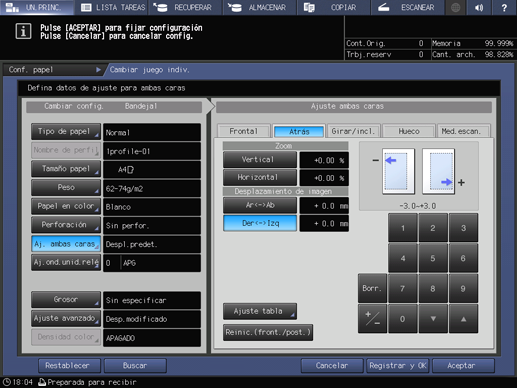The image size is (517, 388).
Task: Click the 'Preparada para recibir' status text
Action: pyautogui.click(x=92, y=382)
